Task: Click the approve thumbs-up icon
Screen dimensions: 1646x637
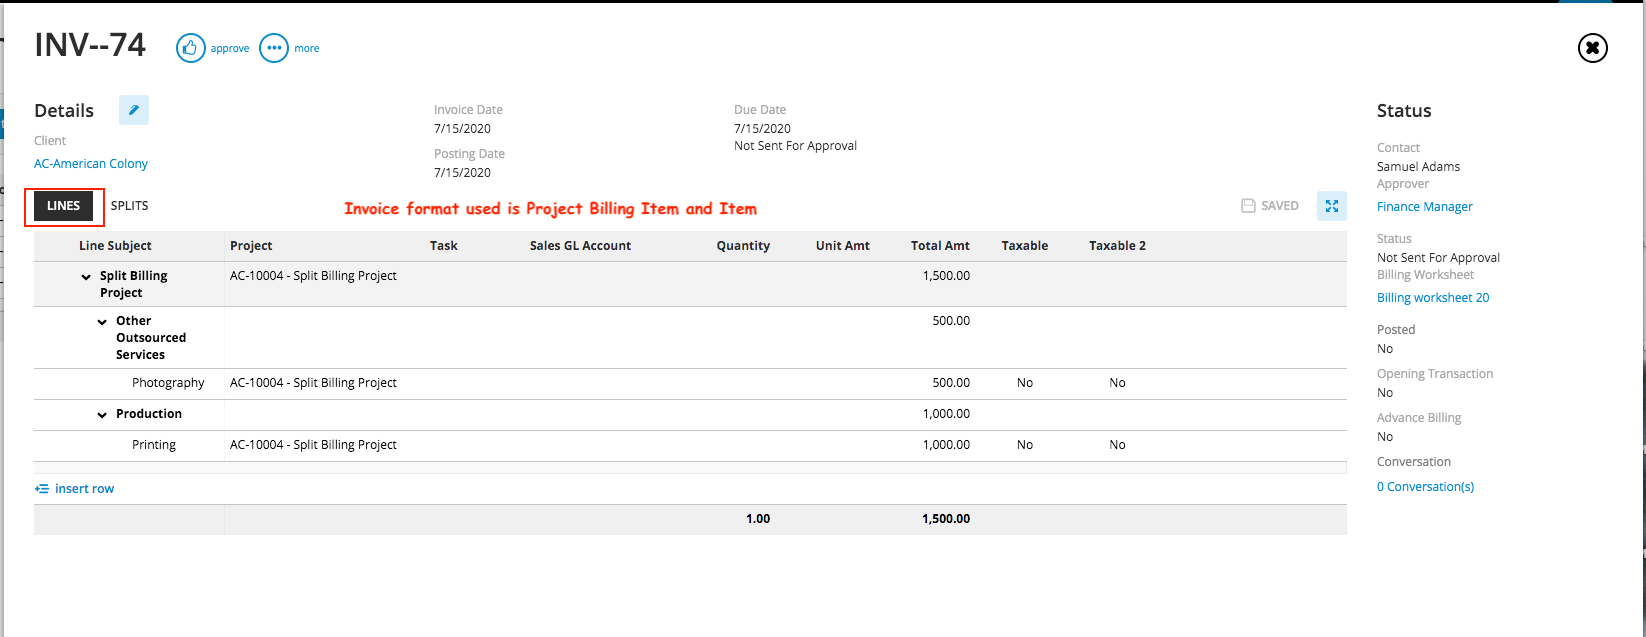Action: (x=191, y=48)
